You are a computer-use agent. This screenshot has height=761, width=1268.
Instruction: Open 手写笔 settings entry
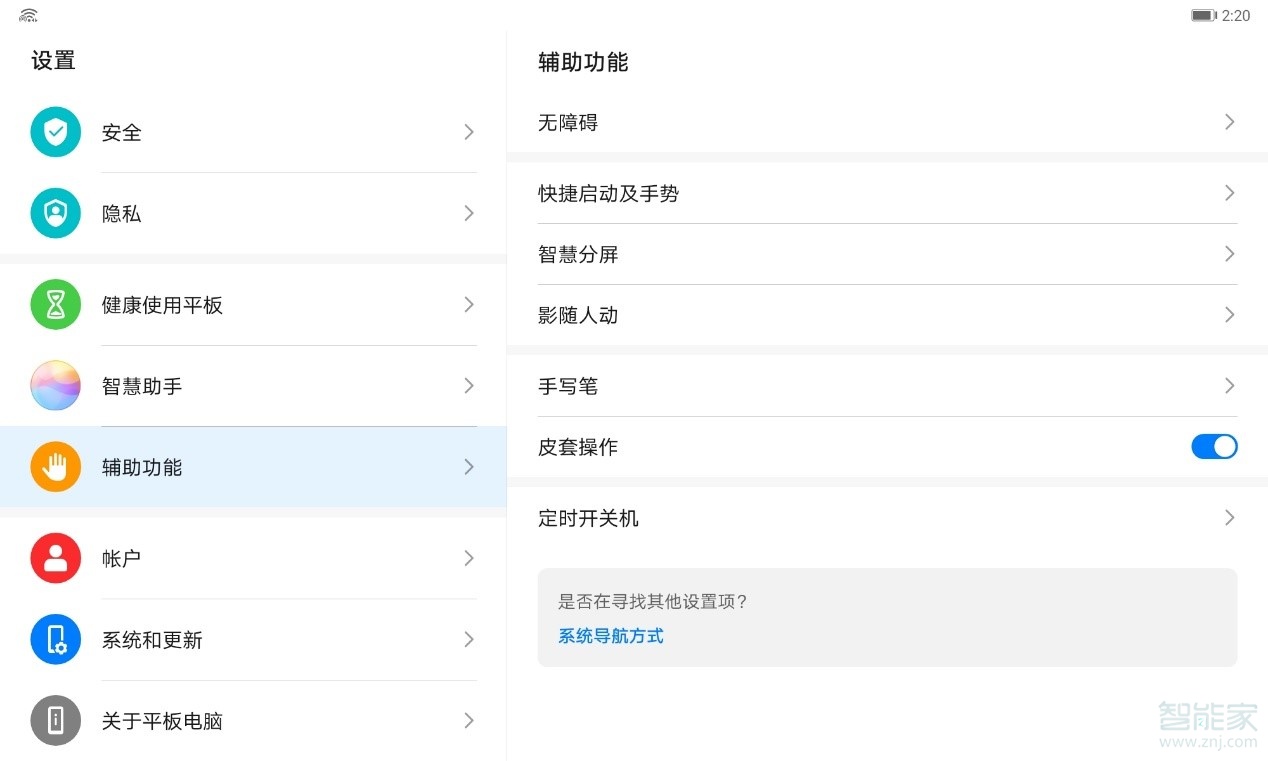[884, 386]
